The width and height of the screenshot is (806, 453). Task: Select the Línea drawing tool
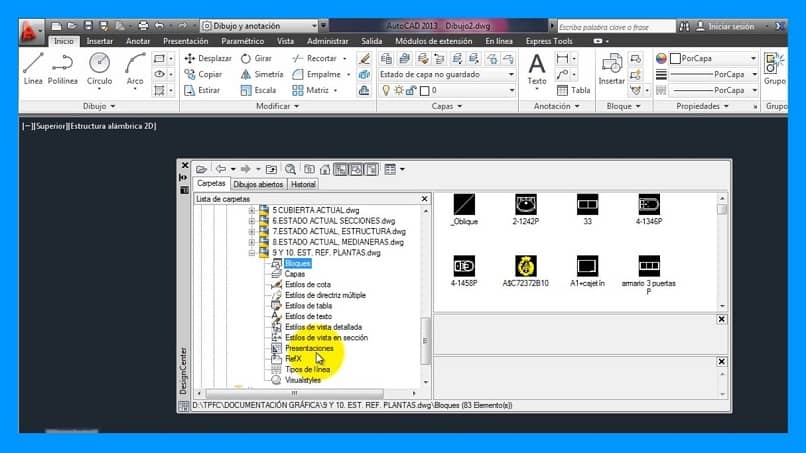33,69
